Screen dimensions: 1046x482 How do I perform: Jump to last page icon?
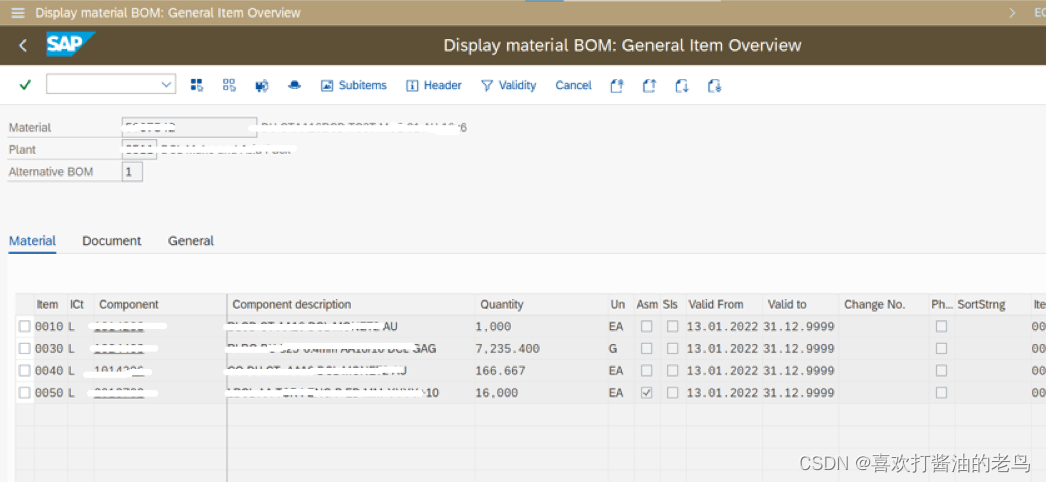coord(714,85)
